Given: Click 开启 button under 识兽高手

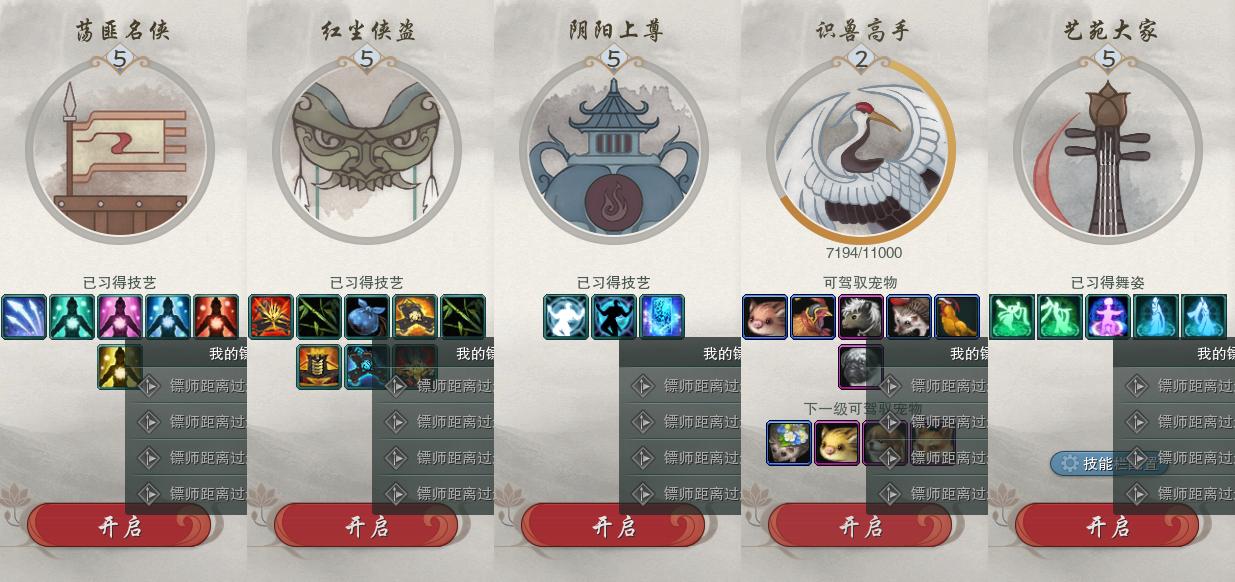Looking at the screenshot, I should [x=861, y=526].
